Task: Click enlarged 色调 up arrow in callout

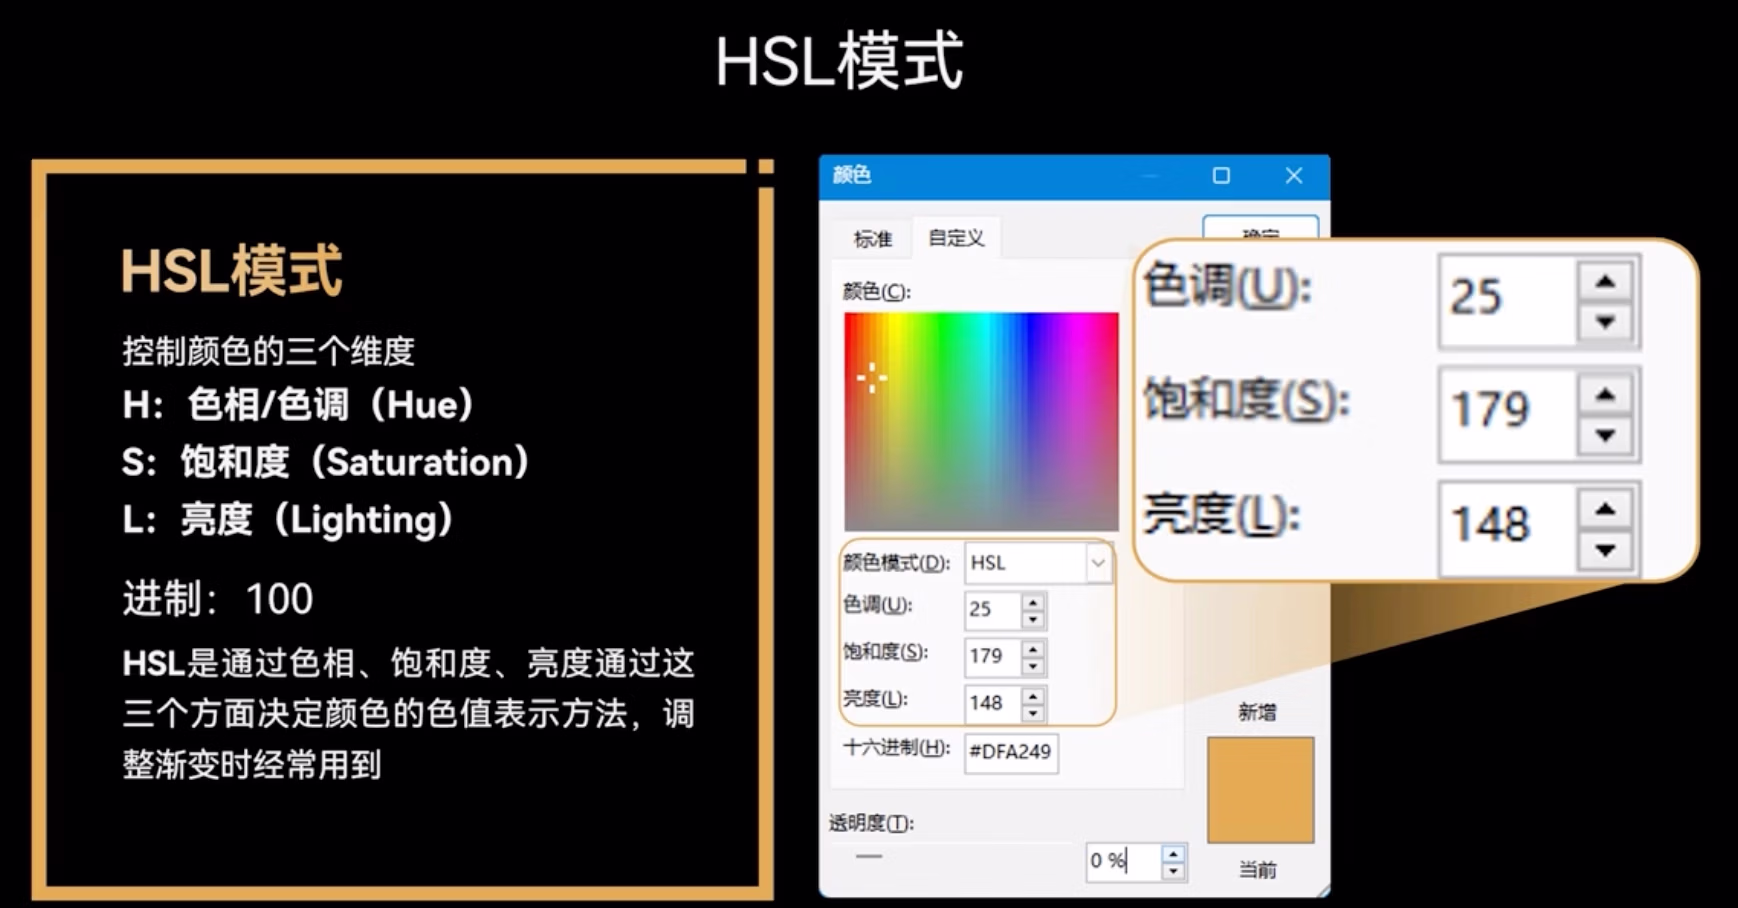Action: coord(1606,282)
